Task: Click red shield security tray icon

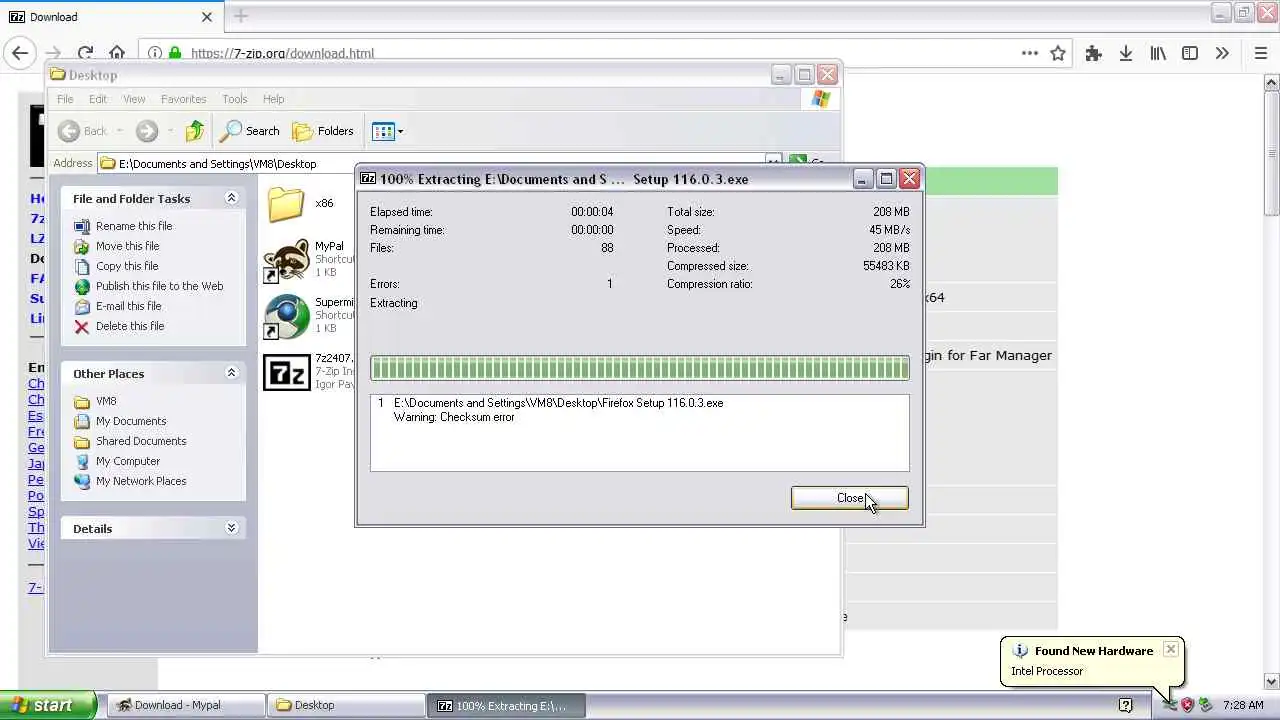Action: tap(1187, 705)
